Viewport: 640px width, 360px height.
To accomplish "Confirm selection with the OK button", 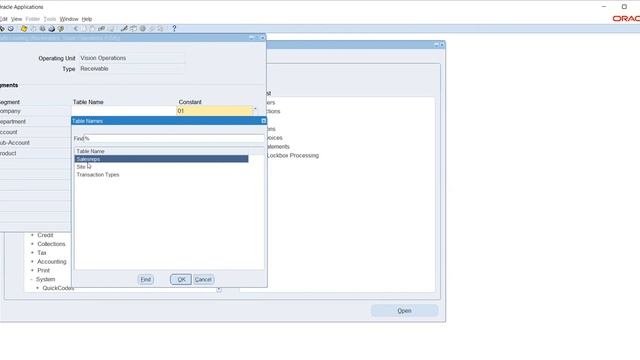I will [181, 280].
